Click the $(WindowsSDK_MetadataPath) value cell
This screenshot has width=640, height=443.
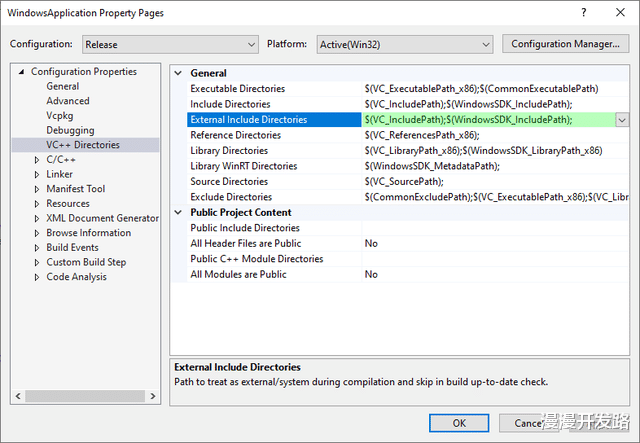pyautogui.click(x=495, y=166)
